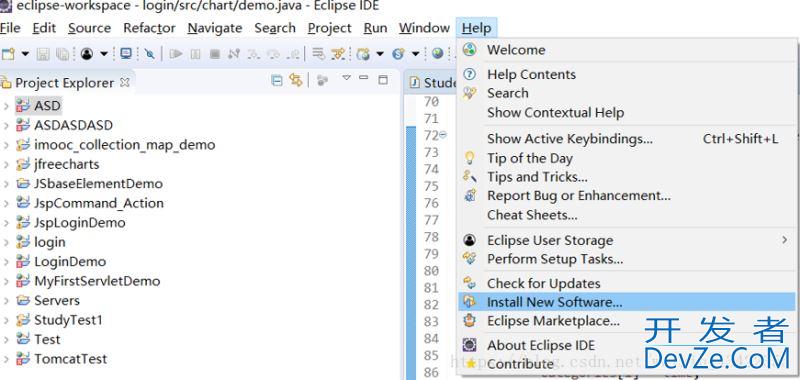
Task: Click the Step Into icon
Action: 254,54
